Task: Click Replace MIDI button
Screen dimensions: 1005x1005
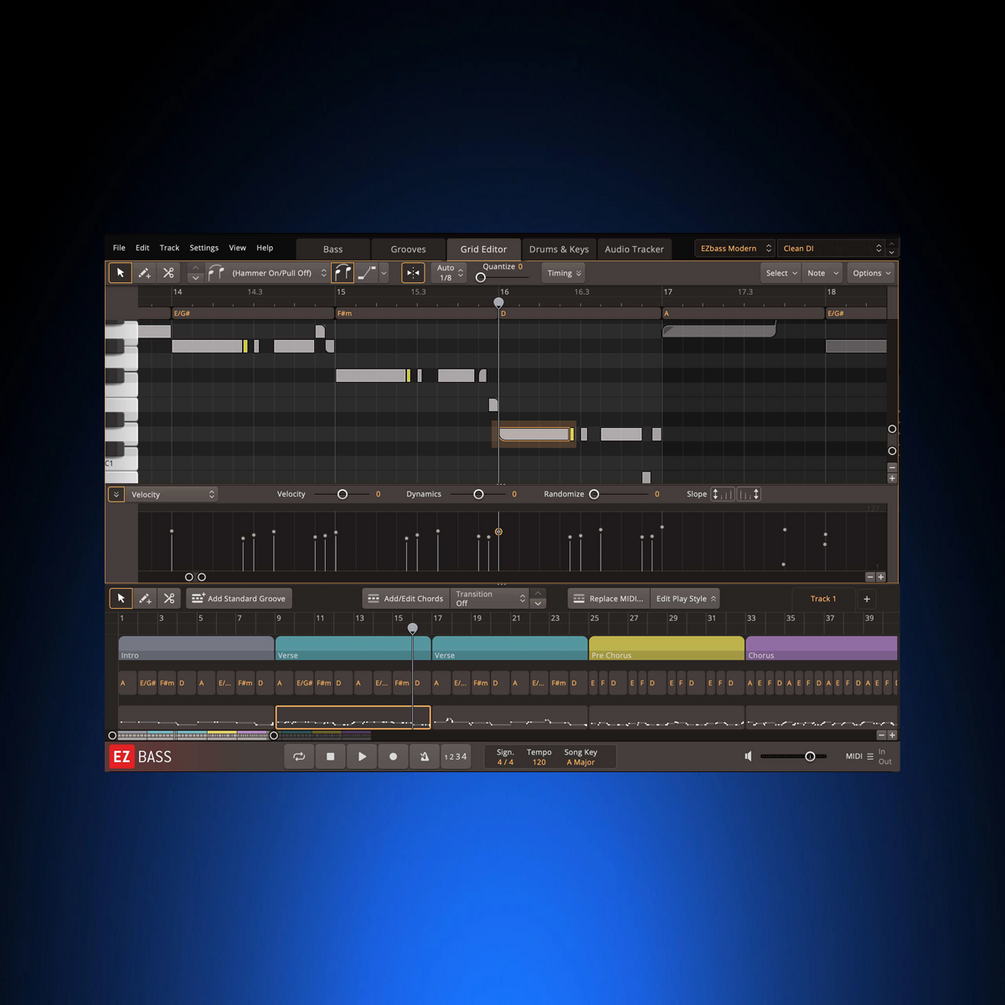Action: point(609,599)
